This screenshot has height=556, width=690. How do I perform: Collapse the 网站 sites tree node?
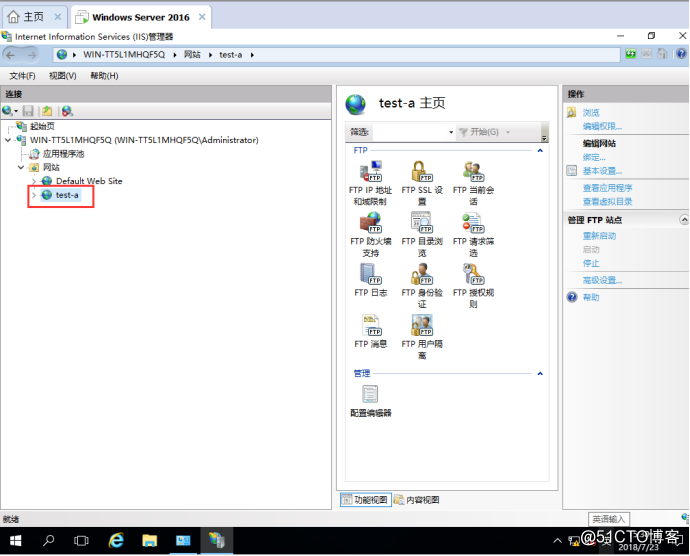pyautogui.click(x=21, y=168)
